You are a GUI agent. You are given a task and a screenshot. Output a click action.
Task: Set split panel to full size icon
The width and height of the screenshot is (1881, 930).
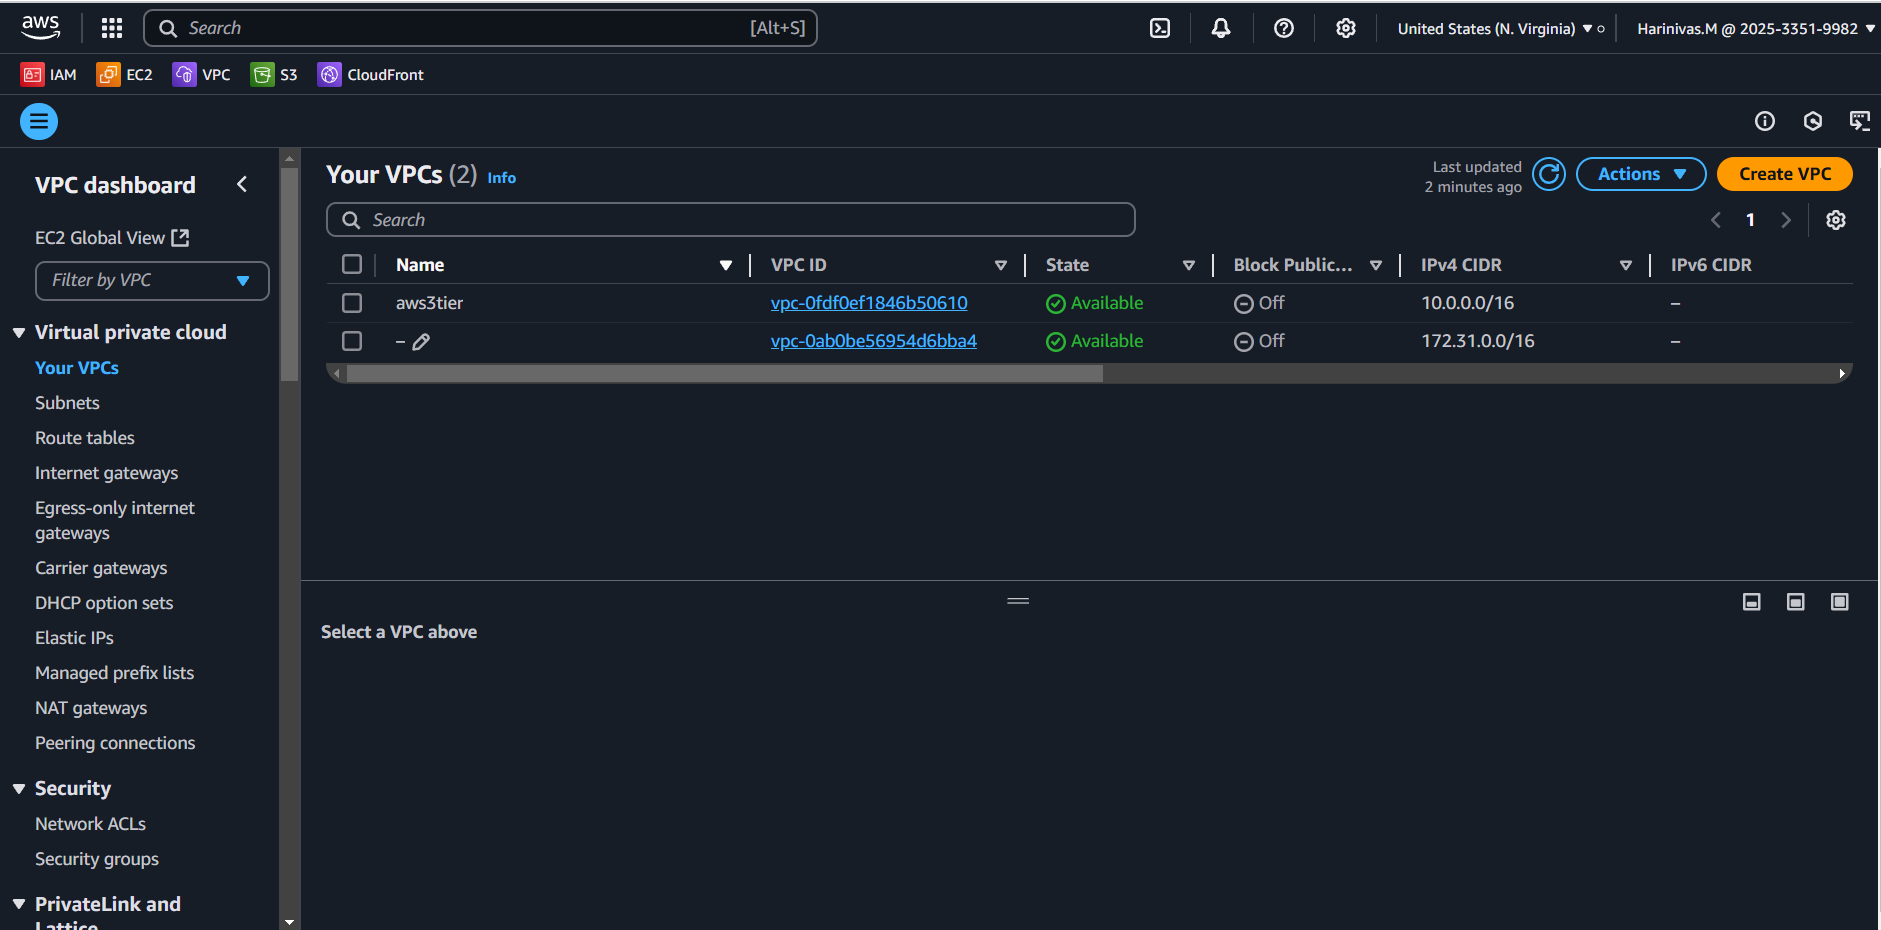(1840, 602)
